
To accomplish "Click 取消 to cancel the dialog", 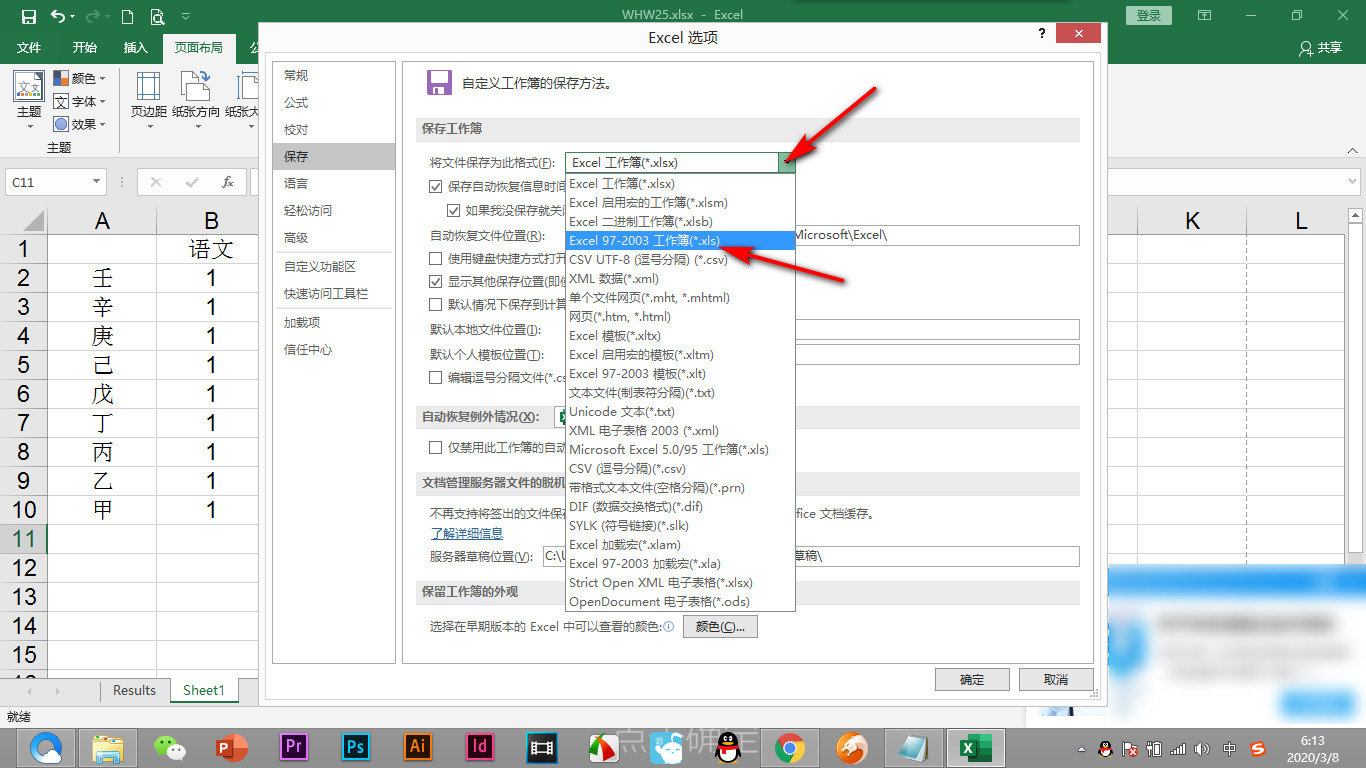I will (1056, 680).
